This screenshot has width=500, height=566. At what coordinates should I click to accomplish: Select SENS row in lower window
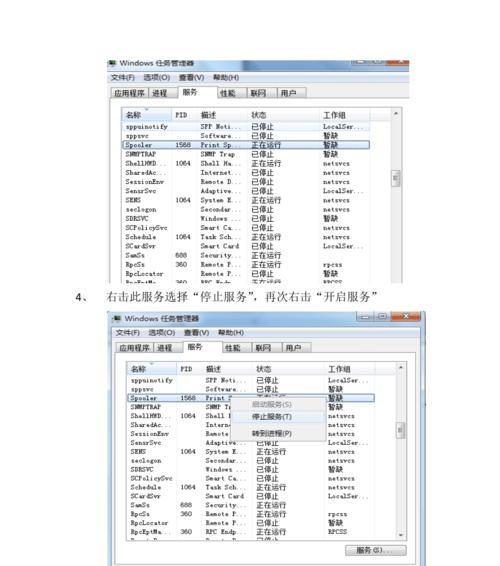tap(251, 452)
